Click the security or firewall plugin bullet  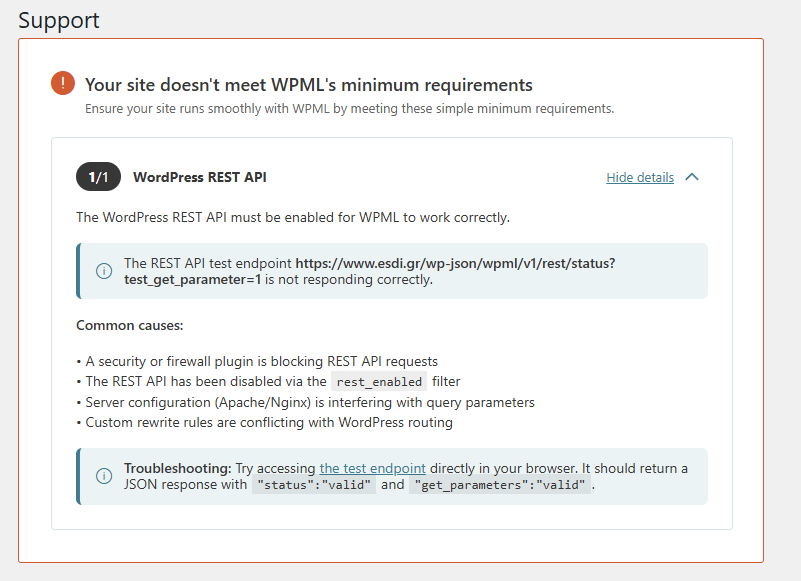pos(260,361)
